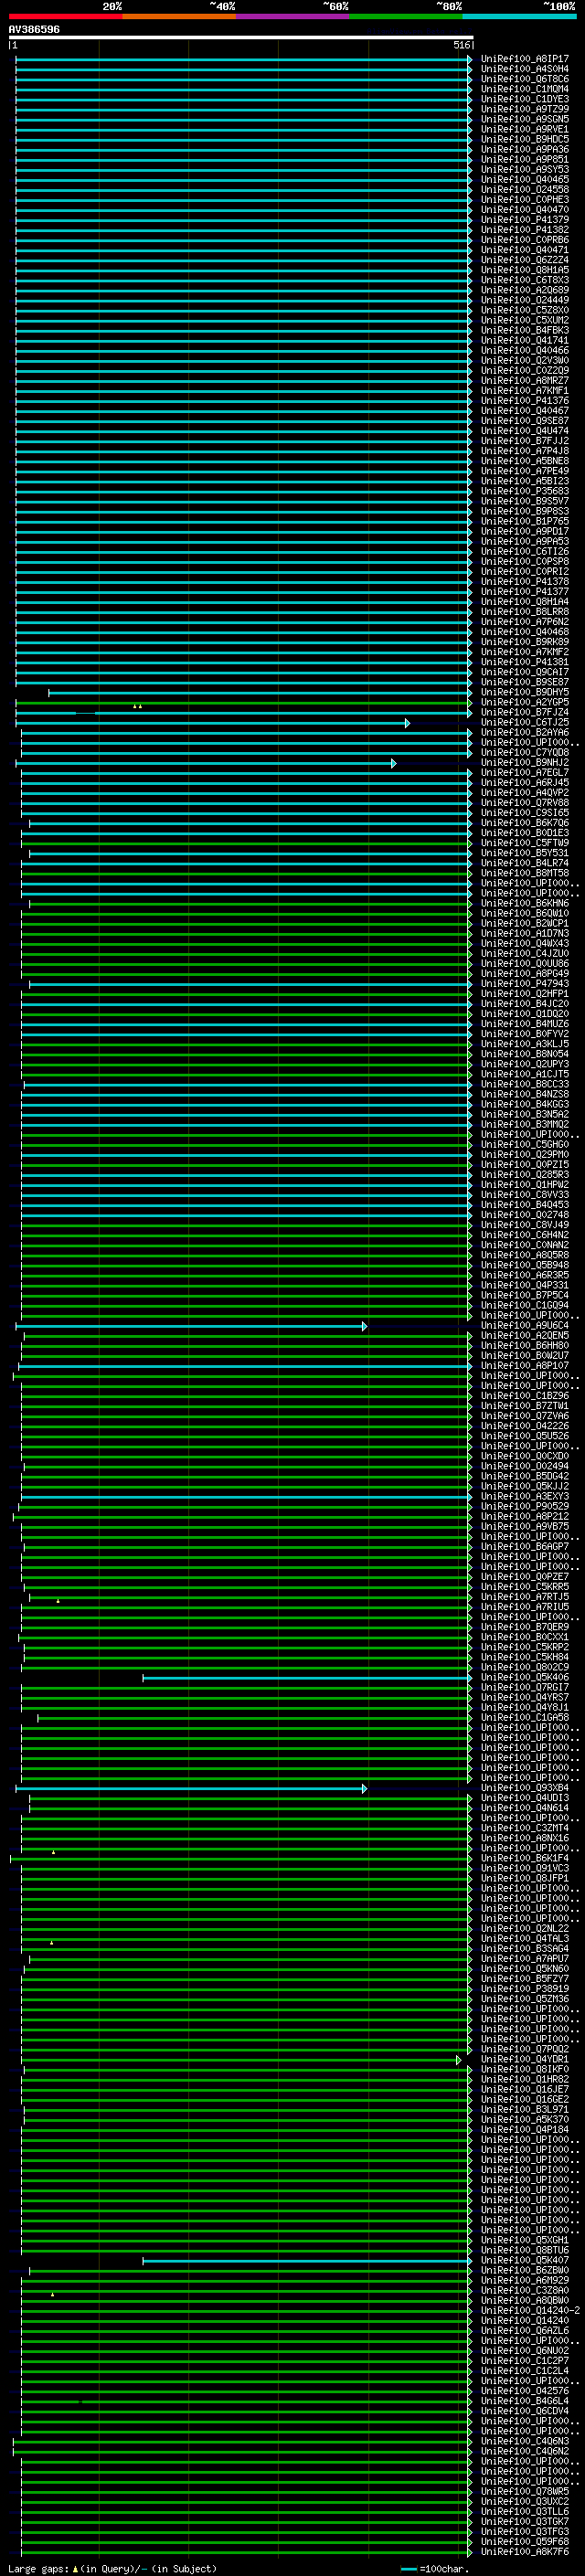This screenshot has height=2576, width=585.
Task: Select hit label UniRef100_C5KH84
Action: pos(524,1656)
